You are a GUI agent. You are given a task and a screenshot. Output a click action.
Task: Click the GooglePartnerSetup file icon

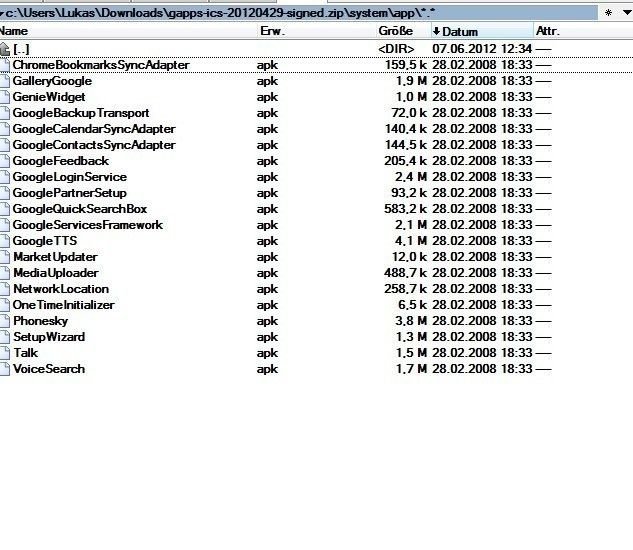[4, 193]
